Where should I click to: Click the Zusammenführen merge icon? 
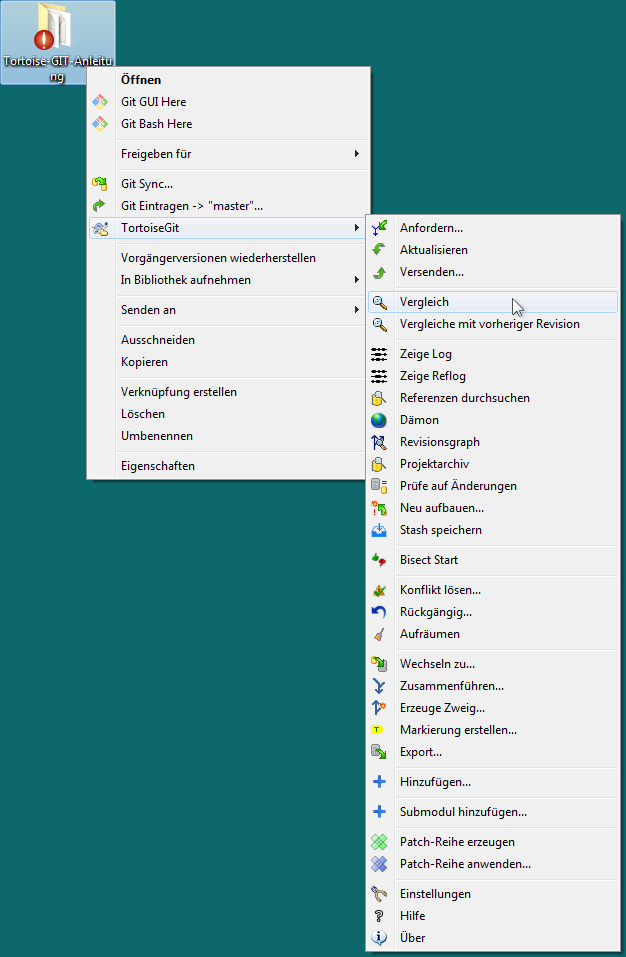[379, 686]
